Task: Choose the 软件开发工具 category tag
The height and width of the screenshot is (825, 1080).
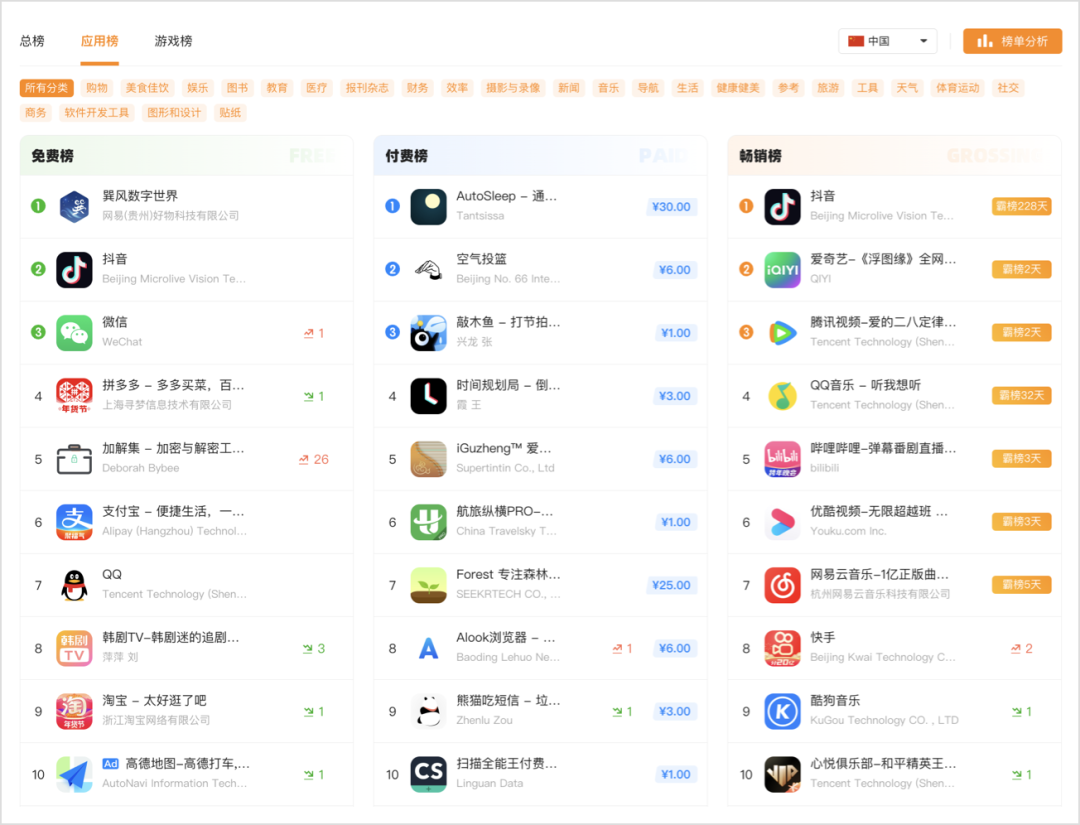Action: point(97,113)
